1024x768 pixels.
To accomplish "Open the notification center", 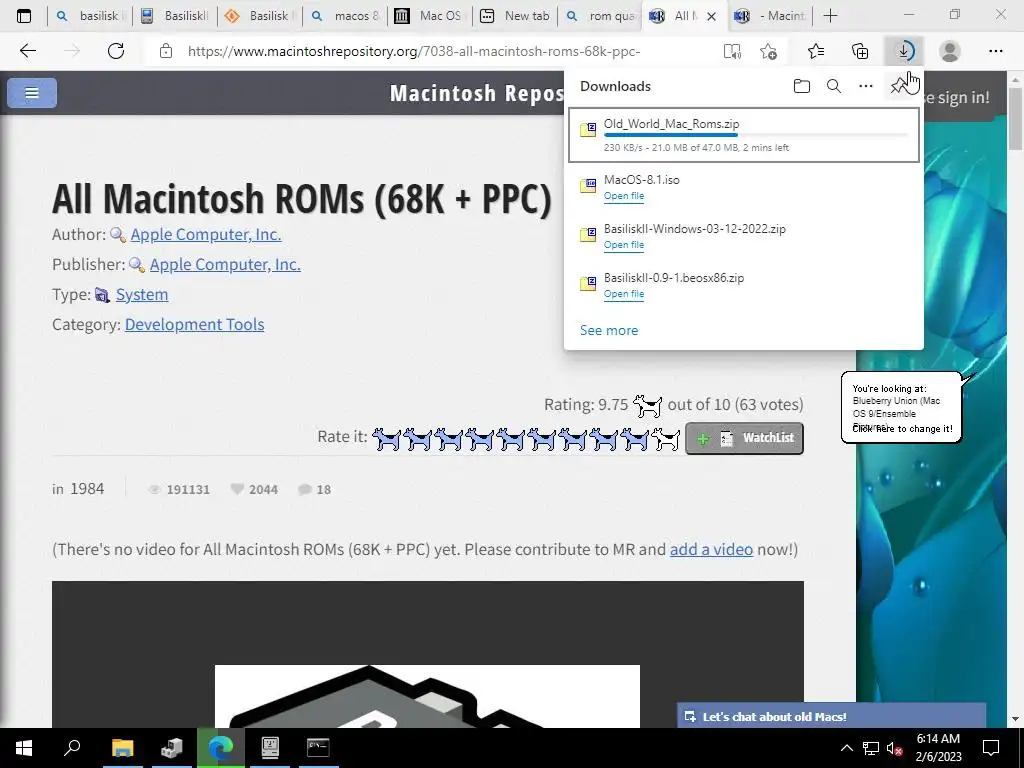I will pyautogui.click(x=991, y=748).
